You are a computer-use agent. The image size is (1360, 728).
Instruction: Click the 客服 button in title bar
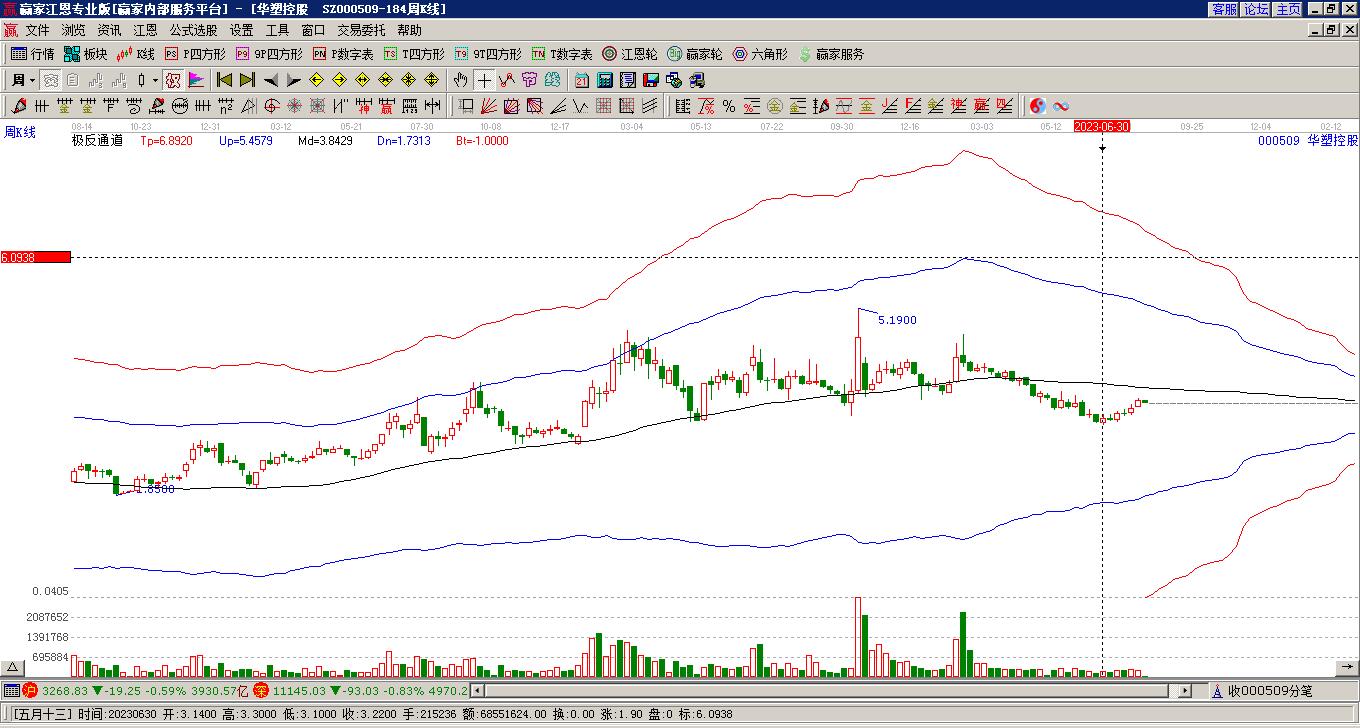coord(1224,9)
